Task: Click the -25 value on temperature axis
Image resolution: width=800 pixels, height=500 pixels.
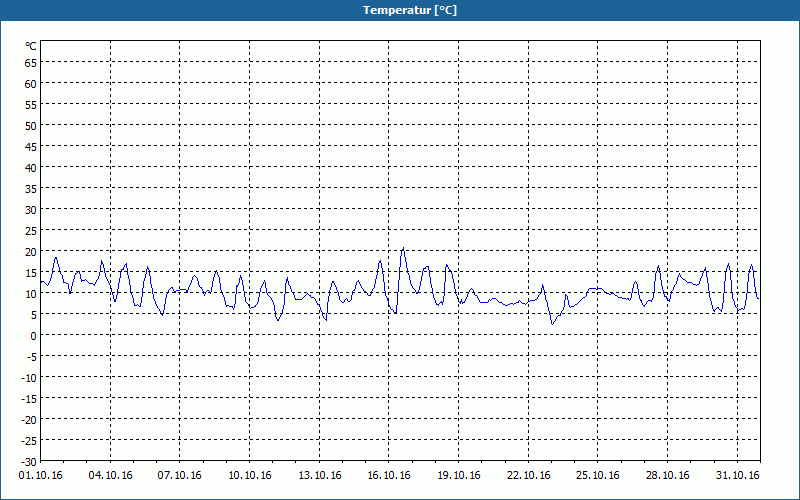Action: (x=29, y=440)
